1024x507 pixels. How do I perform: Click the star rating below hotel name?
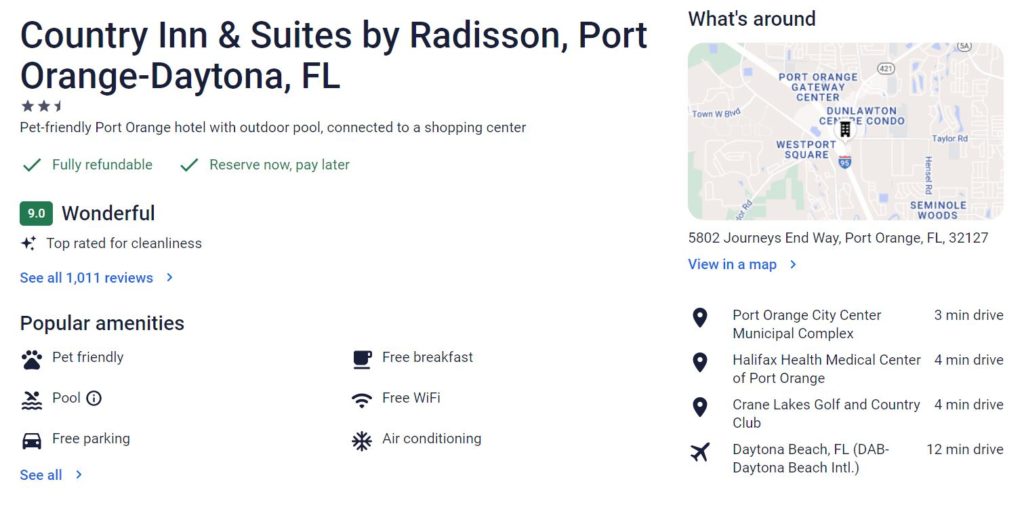tap(42, 106)
